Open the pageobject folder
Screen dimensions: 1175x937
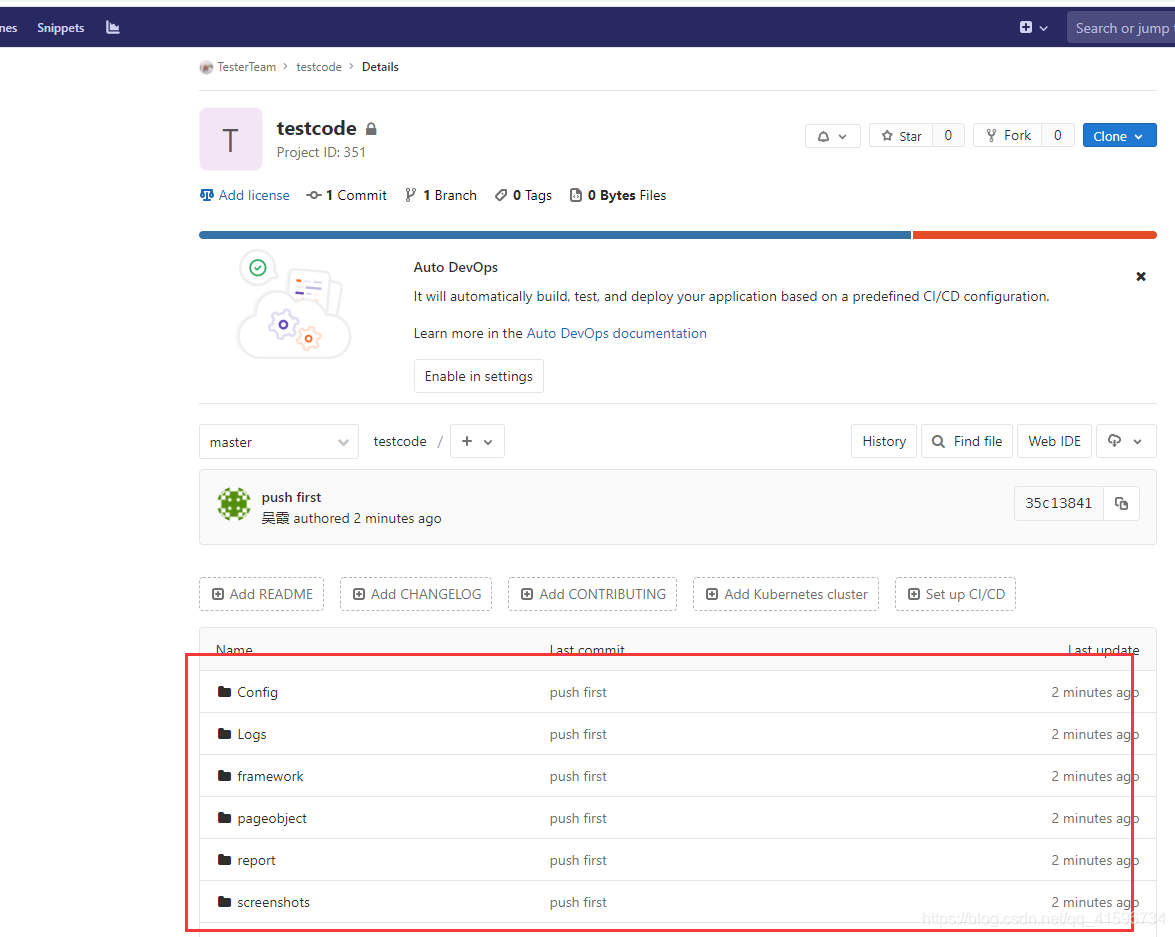(272, 819)
